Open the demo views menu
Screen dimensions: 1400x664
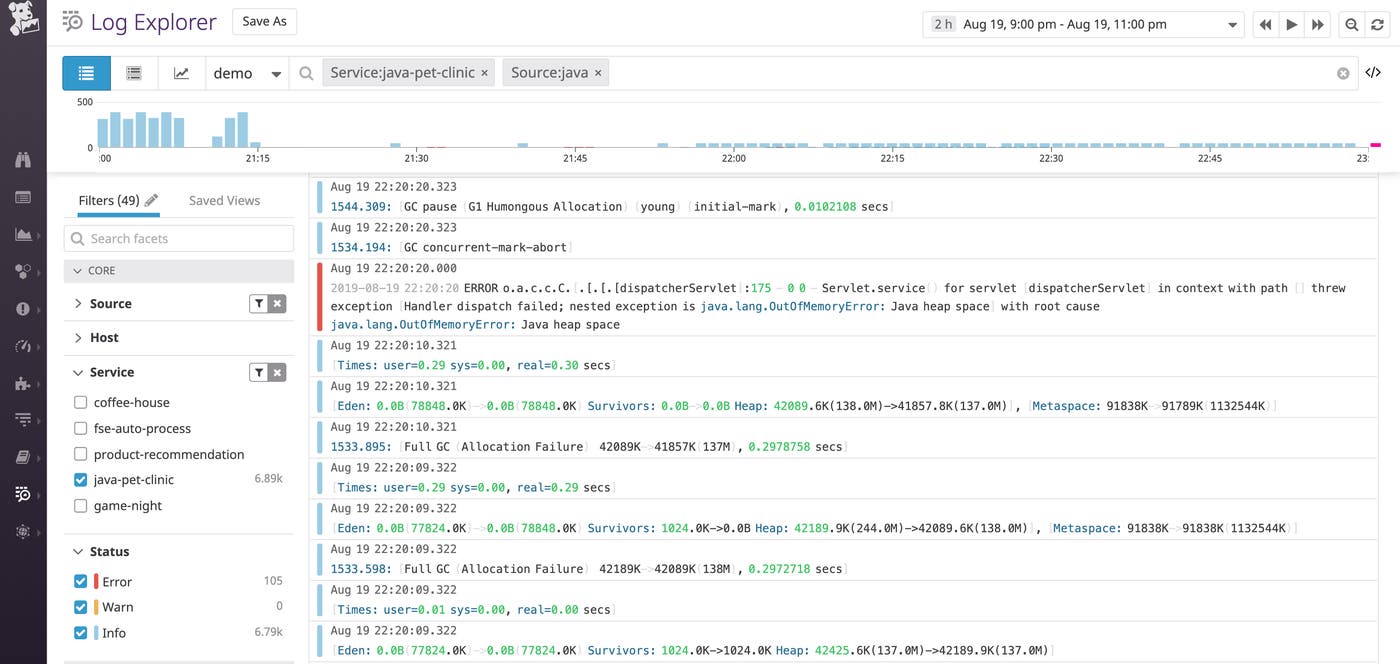pyautogui.click(x=247, y=72)
